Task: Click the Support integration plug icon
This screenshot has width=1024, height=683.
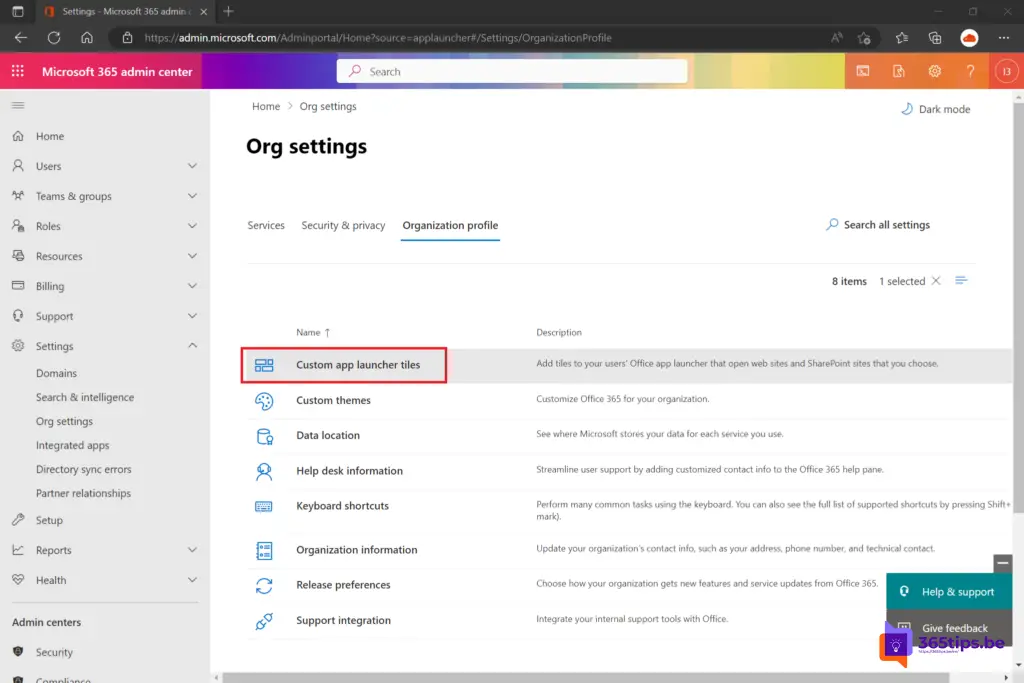Action: click(264, 621)
